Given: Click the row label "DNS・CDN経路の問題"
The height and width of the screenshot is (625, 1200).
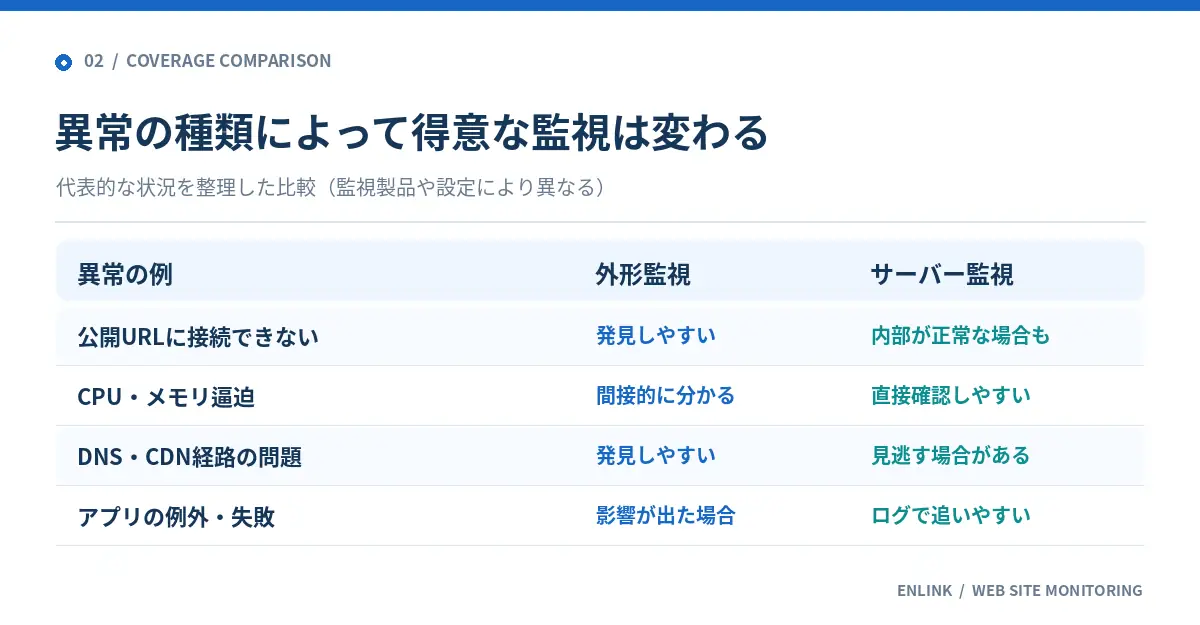Looking at the screenshot, I should [x=190, y=456].
